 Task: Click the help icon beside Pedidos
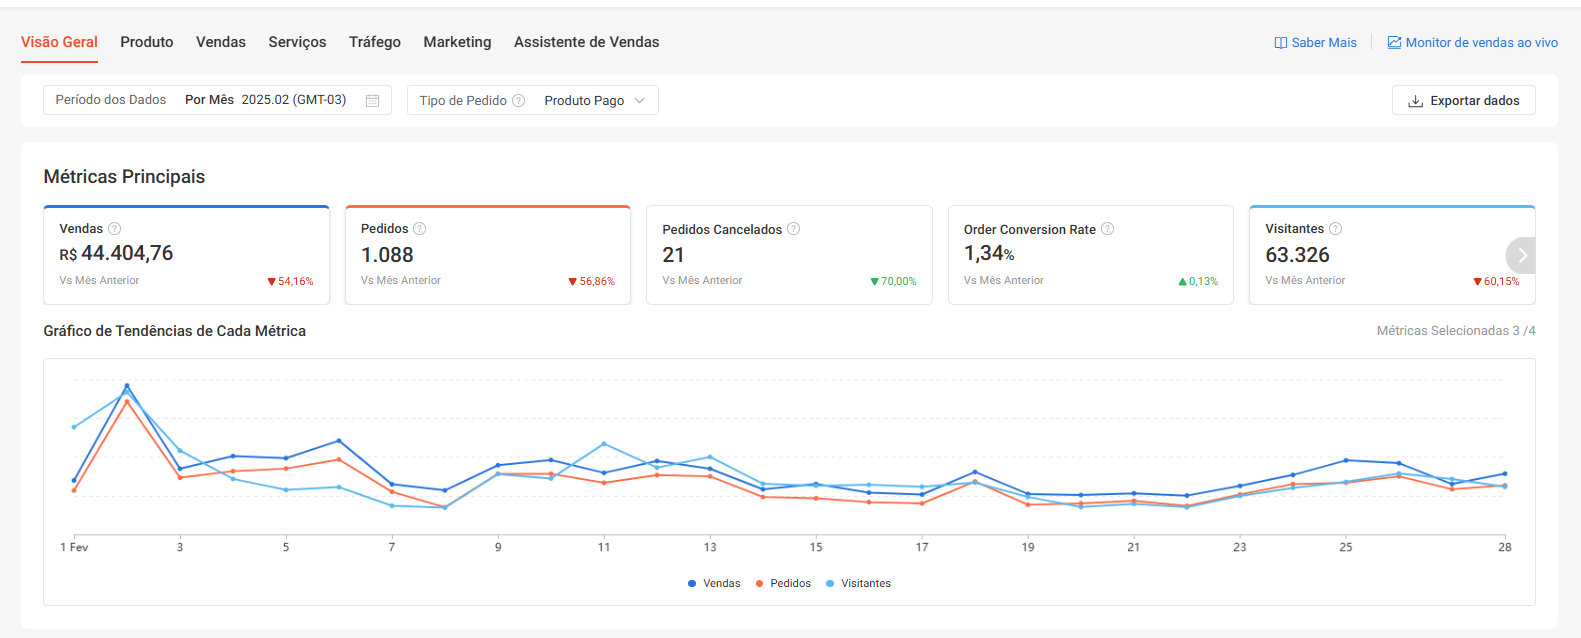(x=420, y=229)
